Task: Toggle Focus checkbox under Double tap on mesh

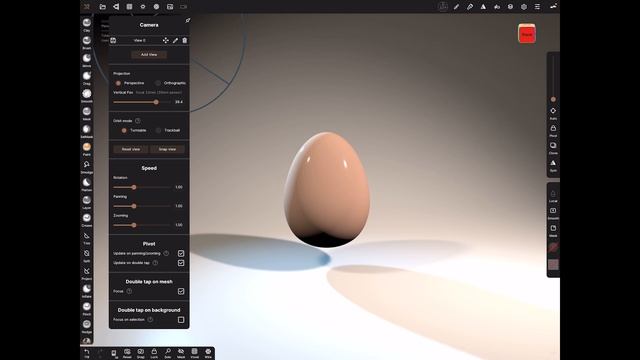Action: [x=181, y=291]
